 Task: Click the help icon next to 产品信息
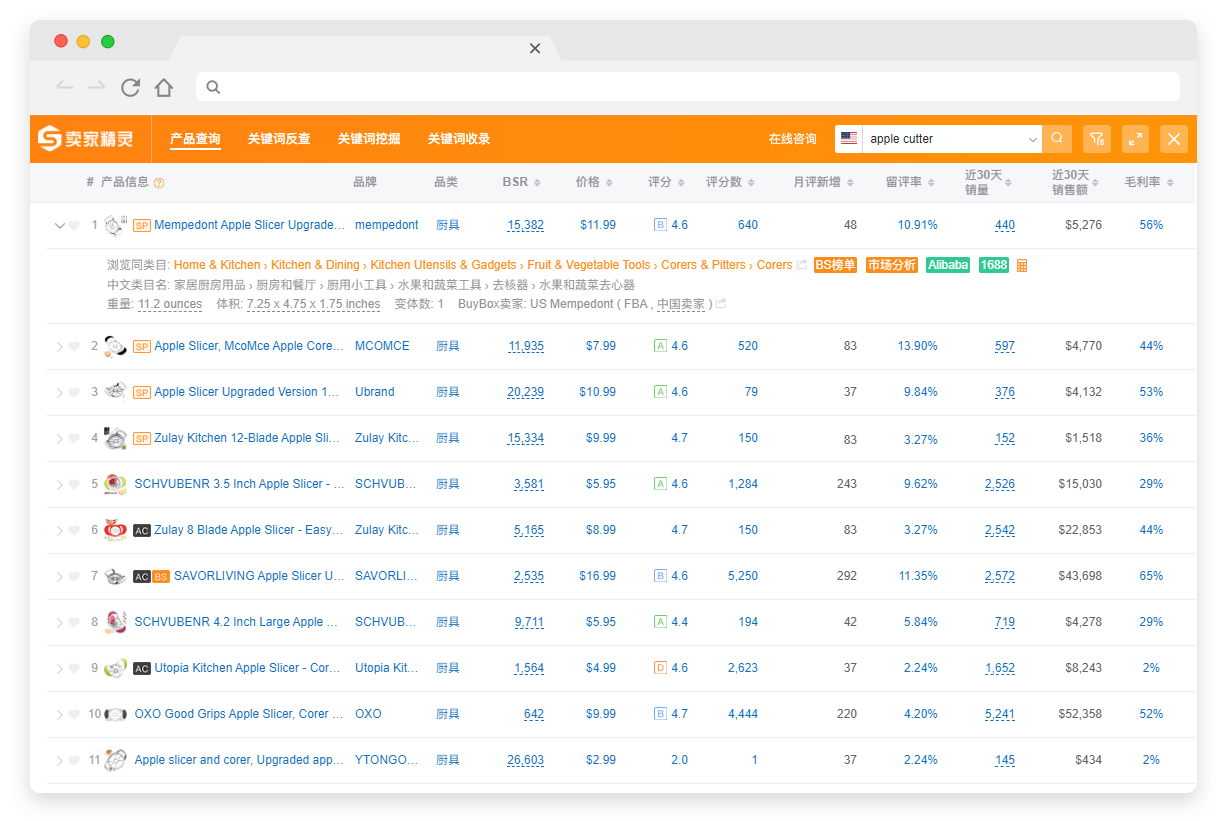pos(159,183)
